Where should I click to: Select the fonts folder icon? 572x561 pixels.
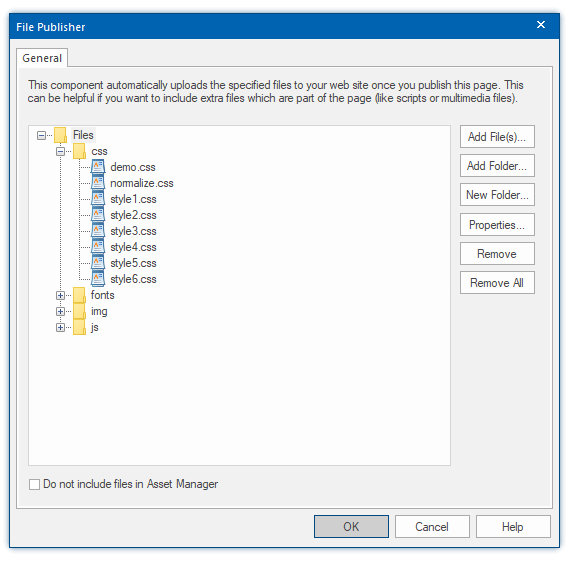[79, 295]
